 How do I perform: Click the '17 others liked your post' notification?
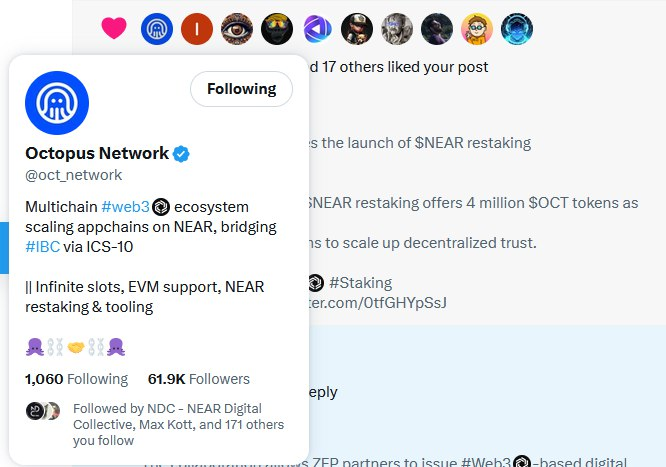pos(400,67)
